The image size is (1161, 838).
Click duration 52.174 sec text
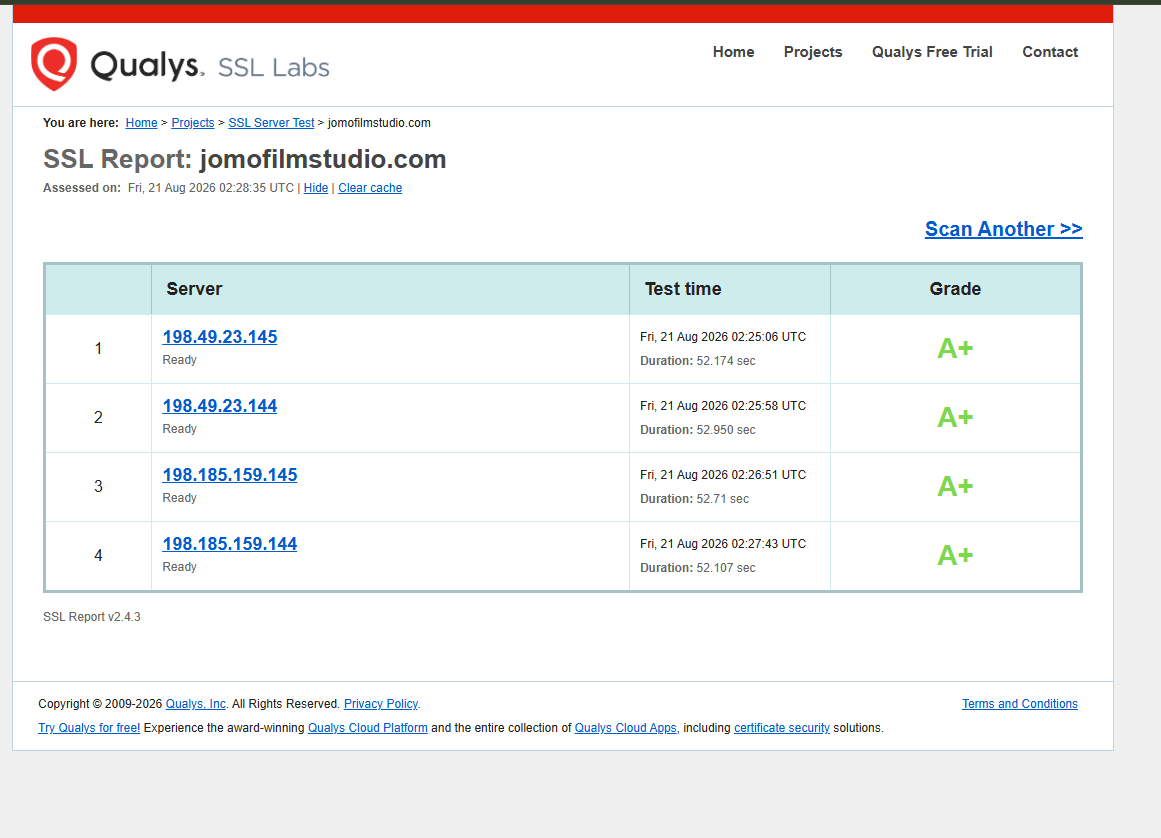697,361
